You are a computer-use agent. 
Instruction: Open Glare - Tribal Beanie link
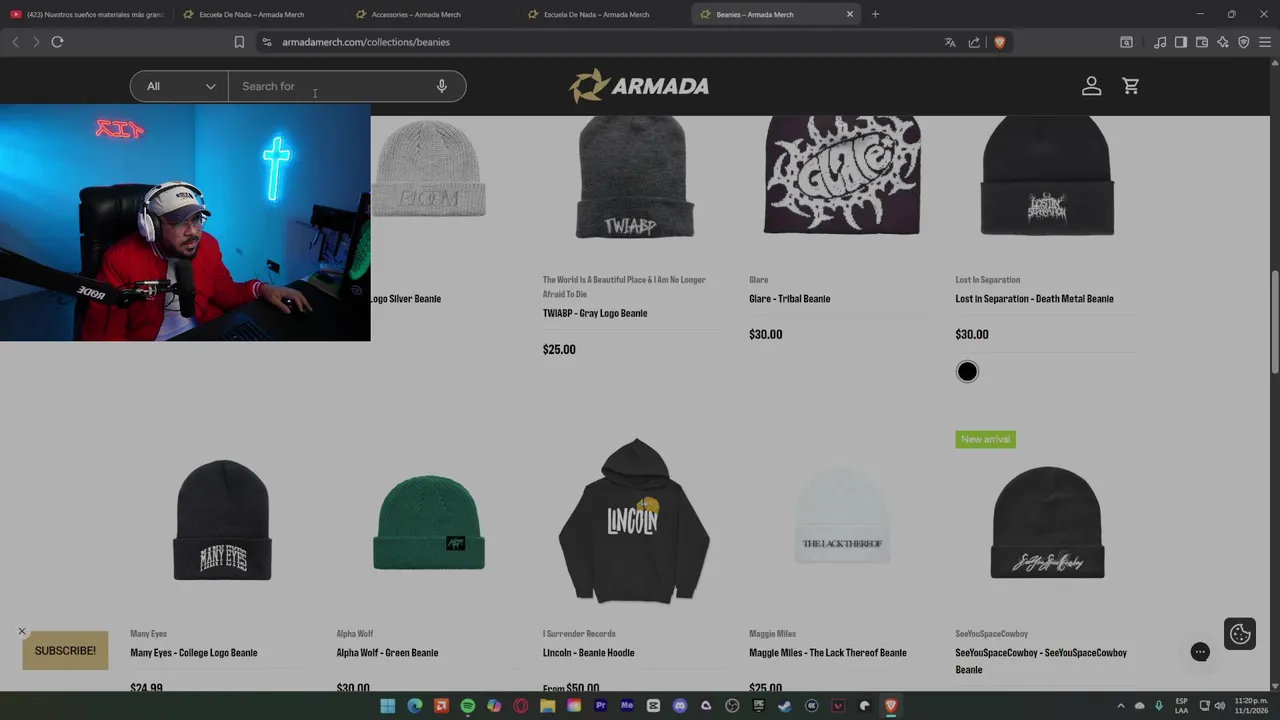pyautogui.click(x=789, y=299)
